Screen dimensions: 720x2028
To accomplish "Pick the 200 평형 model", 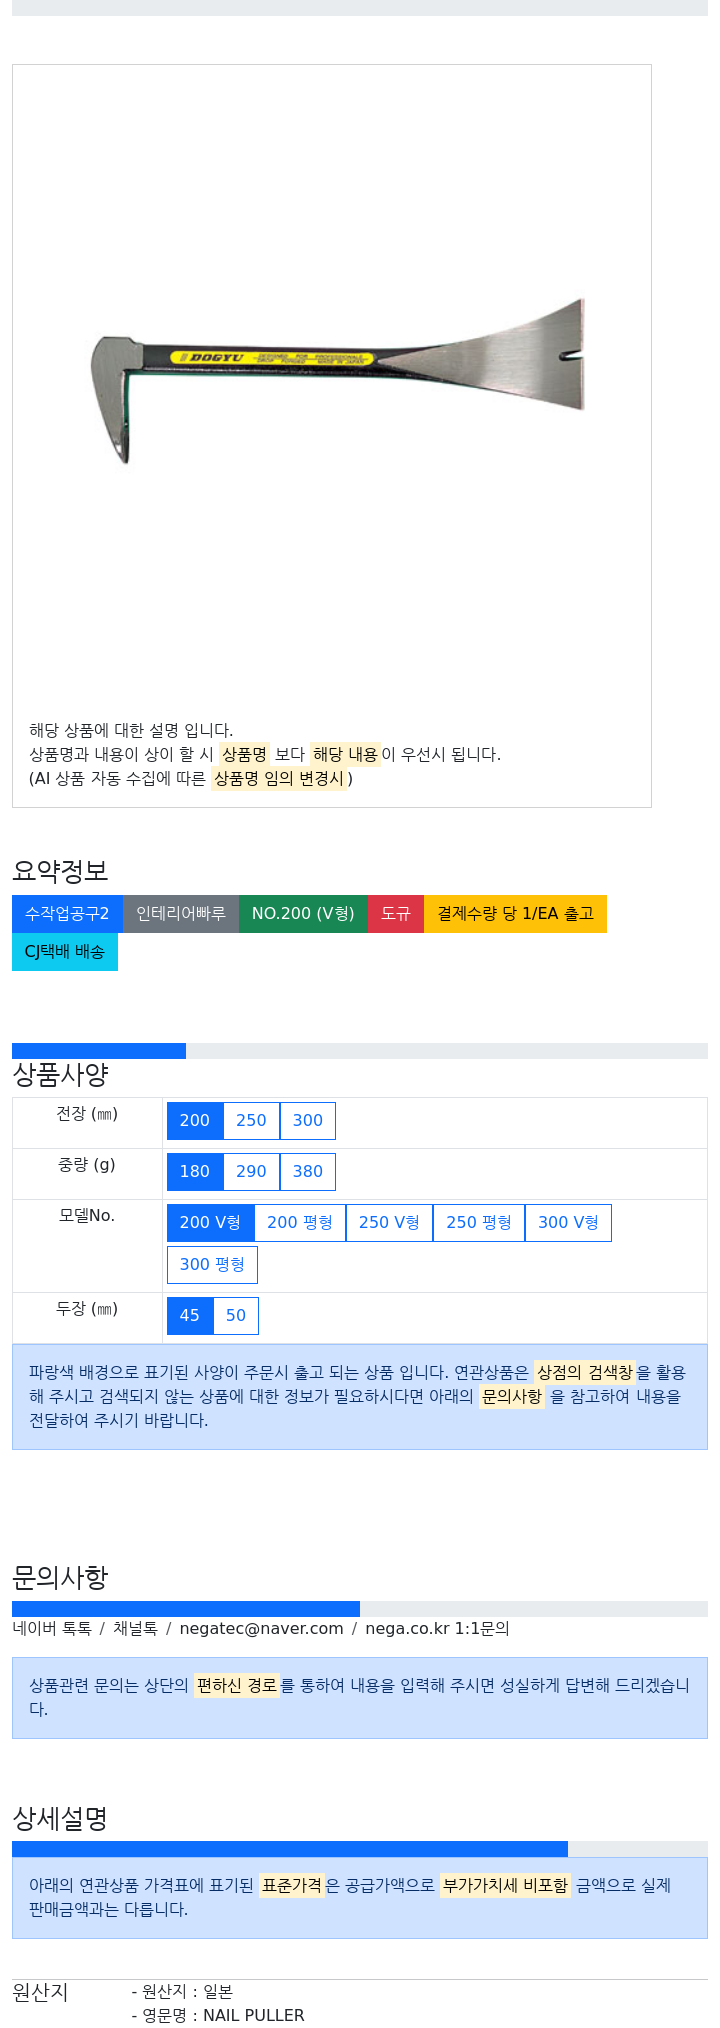I will point(300,1223).
